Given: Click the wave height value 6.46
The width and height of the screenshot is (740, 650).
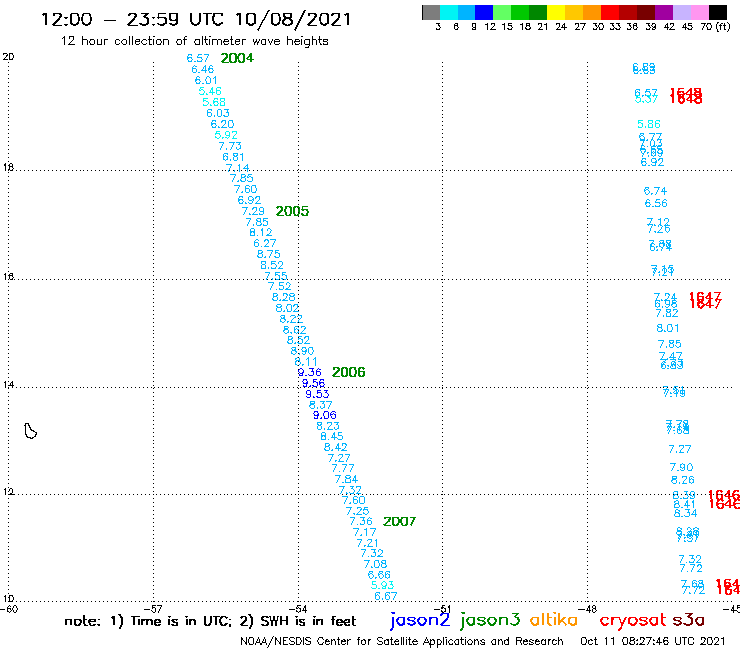Looking at the screenshot, I should [x=202, y=69].
